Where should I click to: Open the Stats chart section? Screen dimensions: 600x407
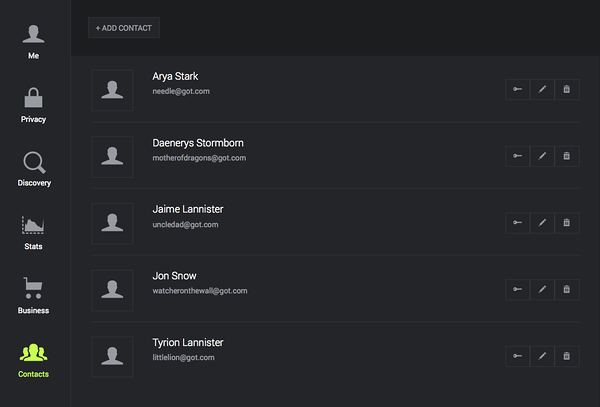tap(33, 233)
